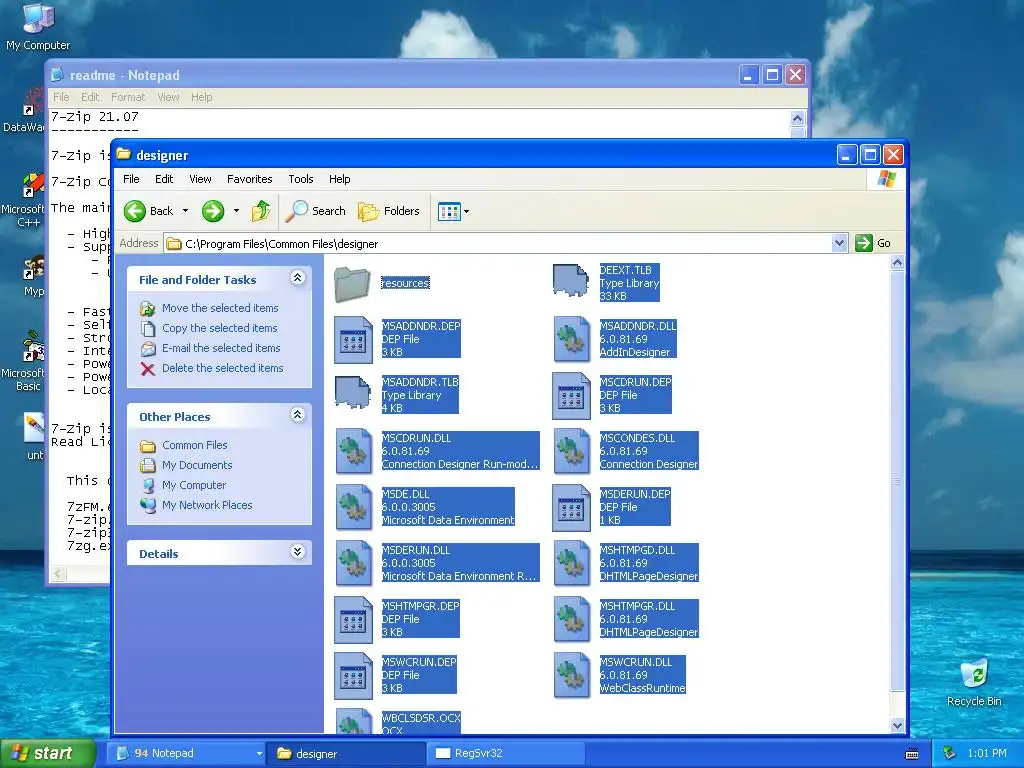Switch to RegSvr32 in the taskbar

[505, 754]
